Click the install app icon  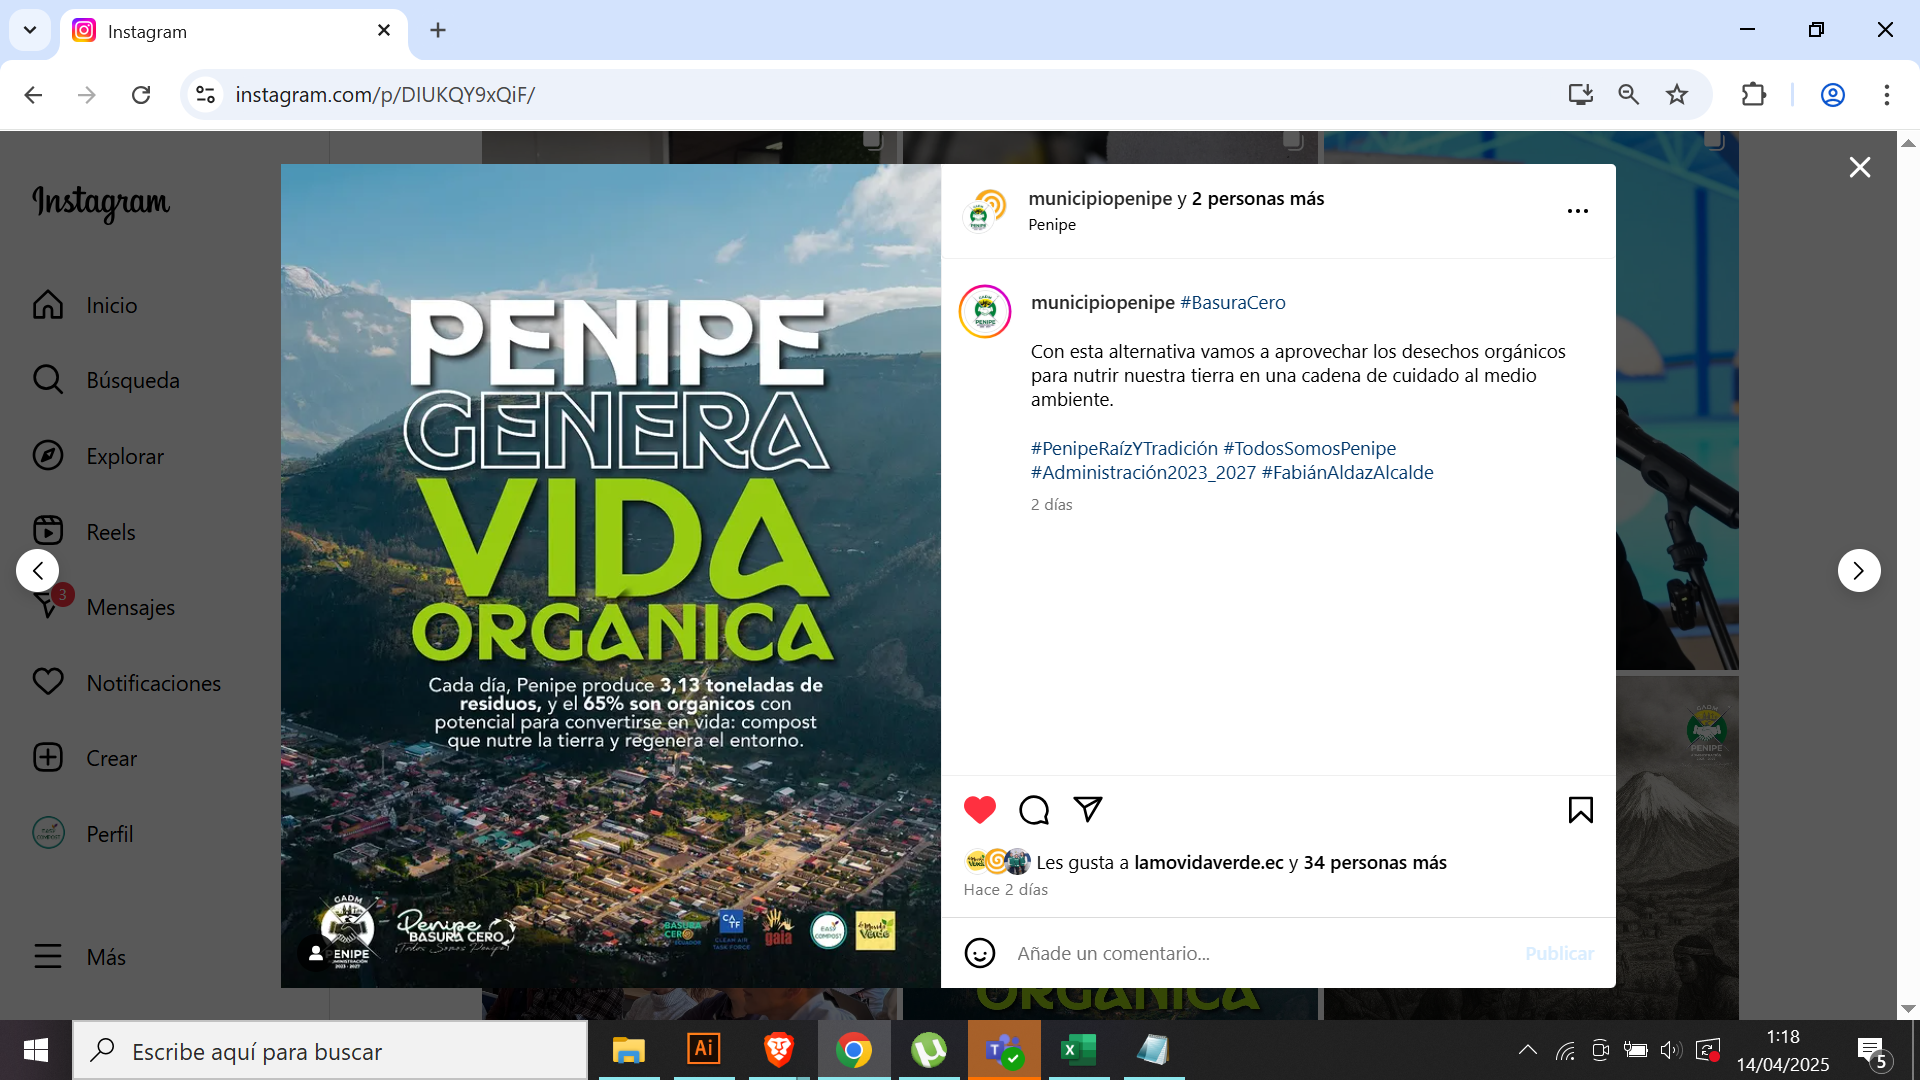pos(1580,95)
